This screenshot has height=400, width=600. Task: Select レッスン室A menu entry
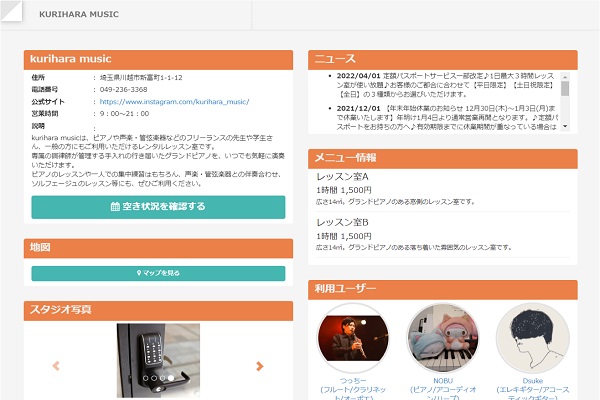[342, 177]
